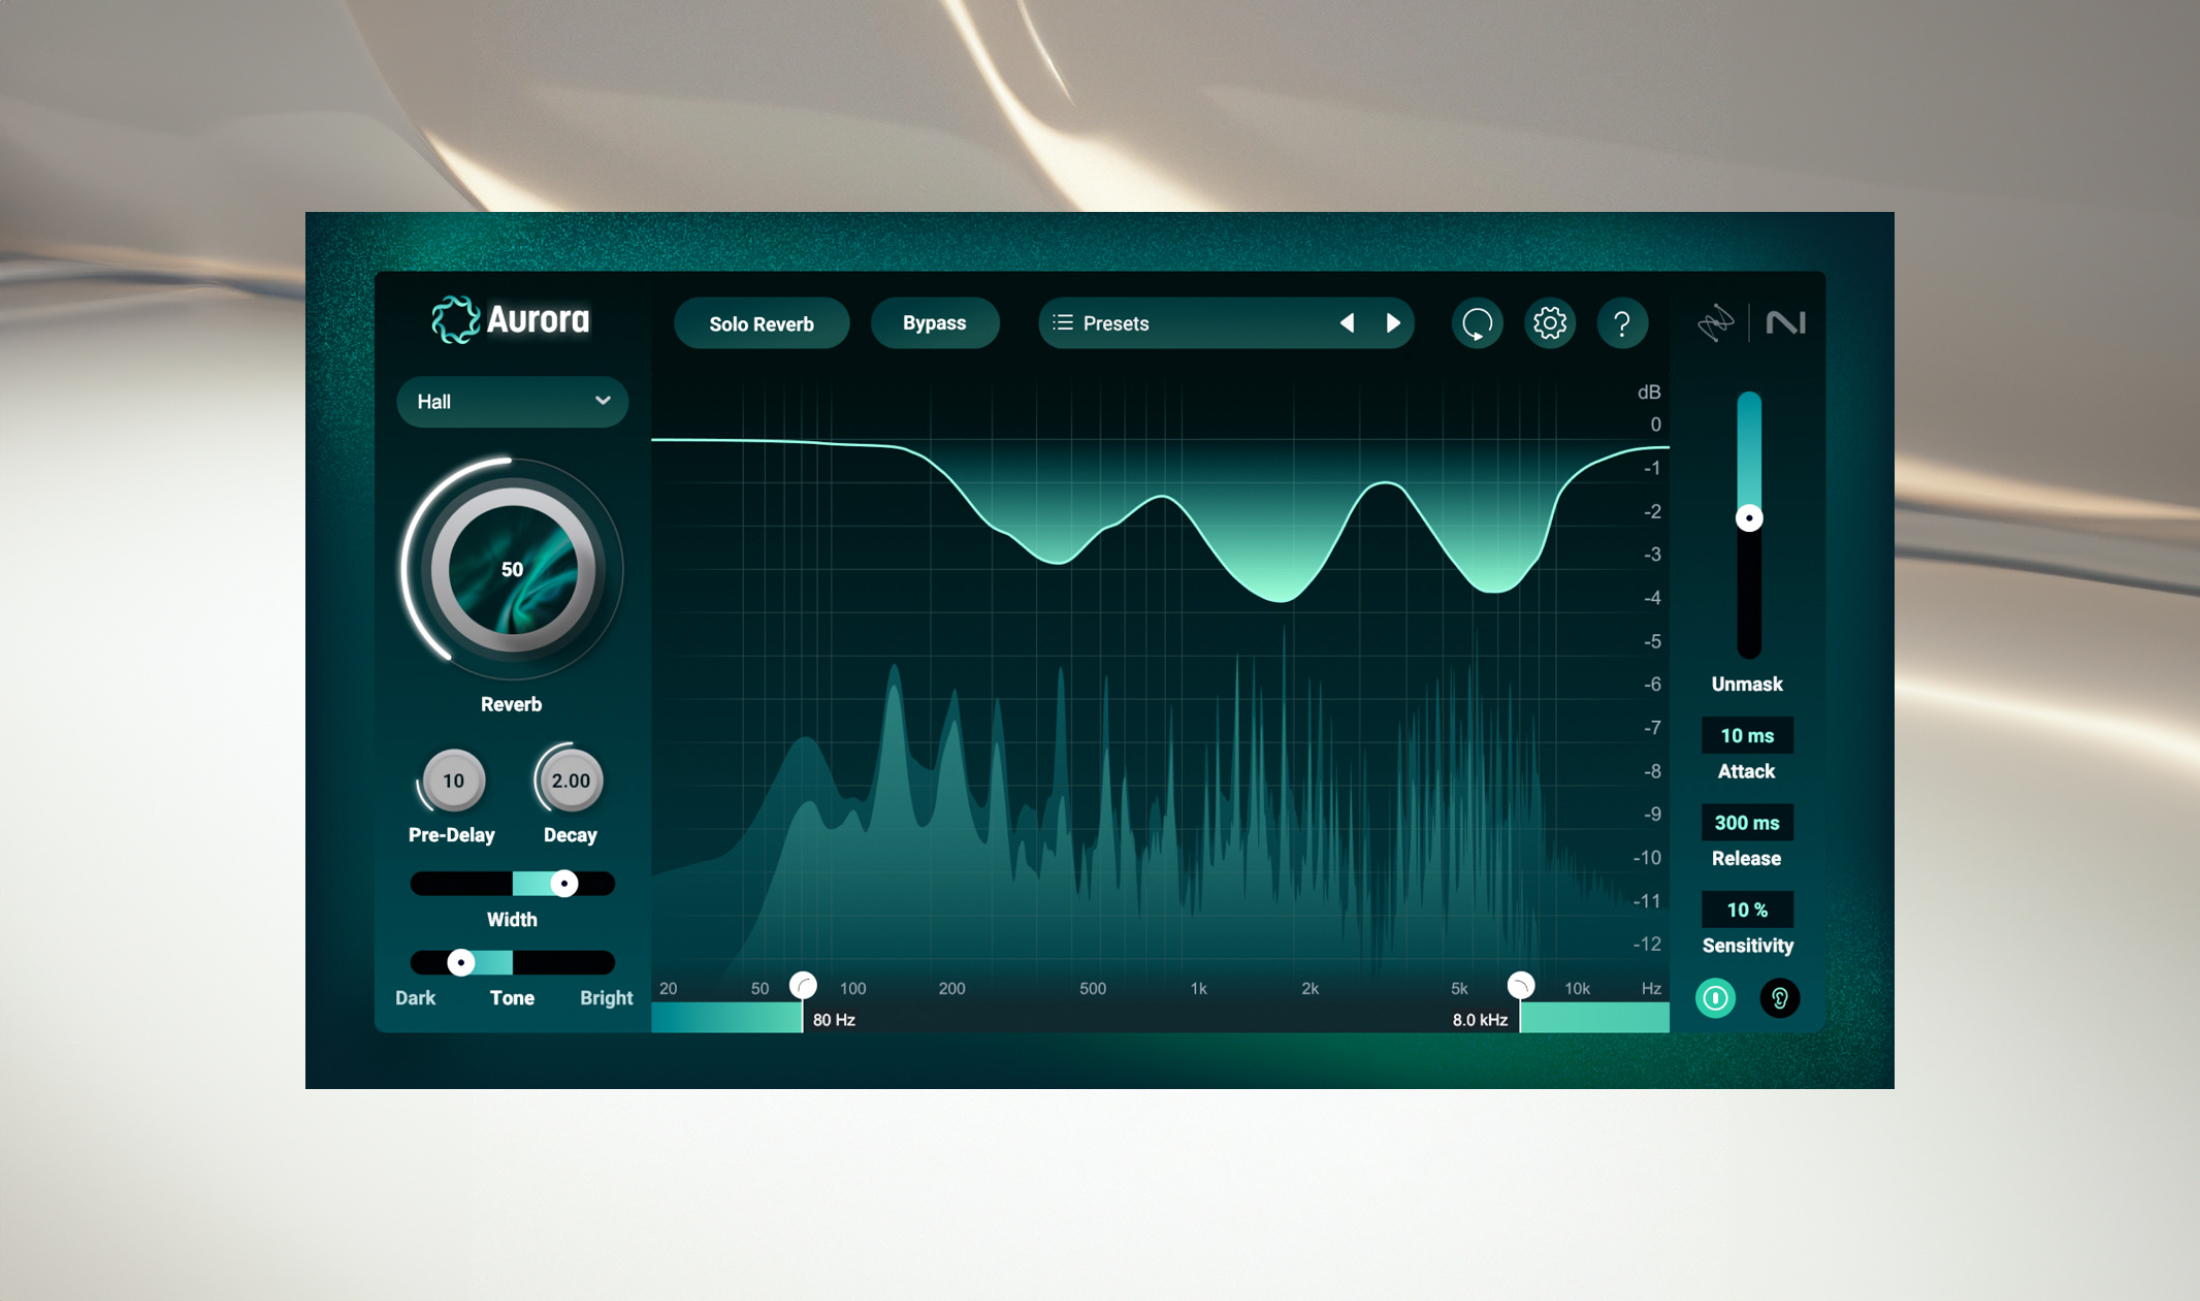
Task: Click the 80 Hz low cutoff handle
Action: point(803,984)
